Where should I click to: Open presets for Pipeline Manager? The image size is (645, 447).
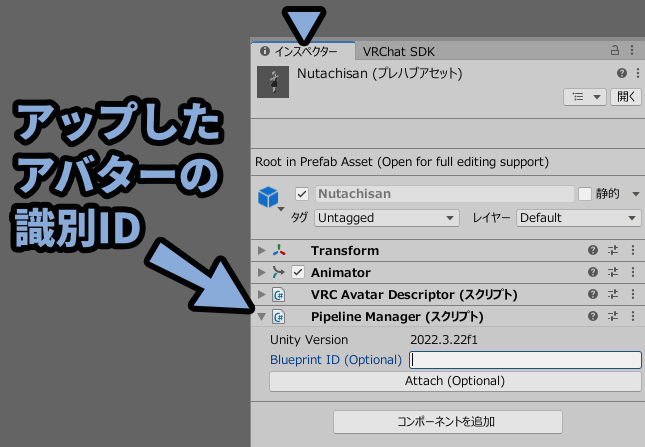tap(613, 316)
